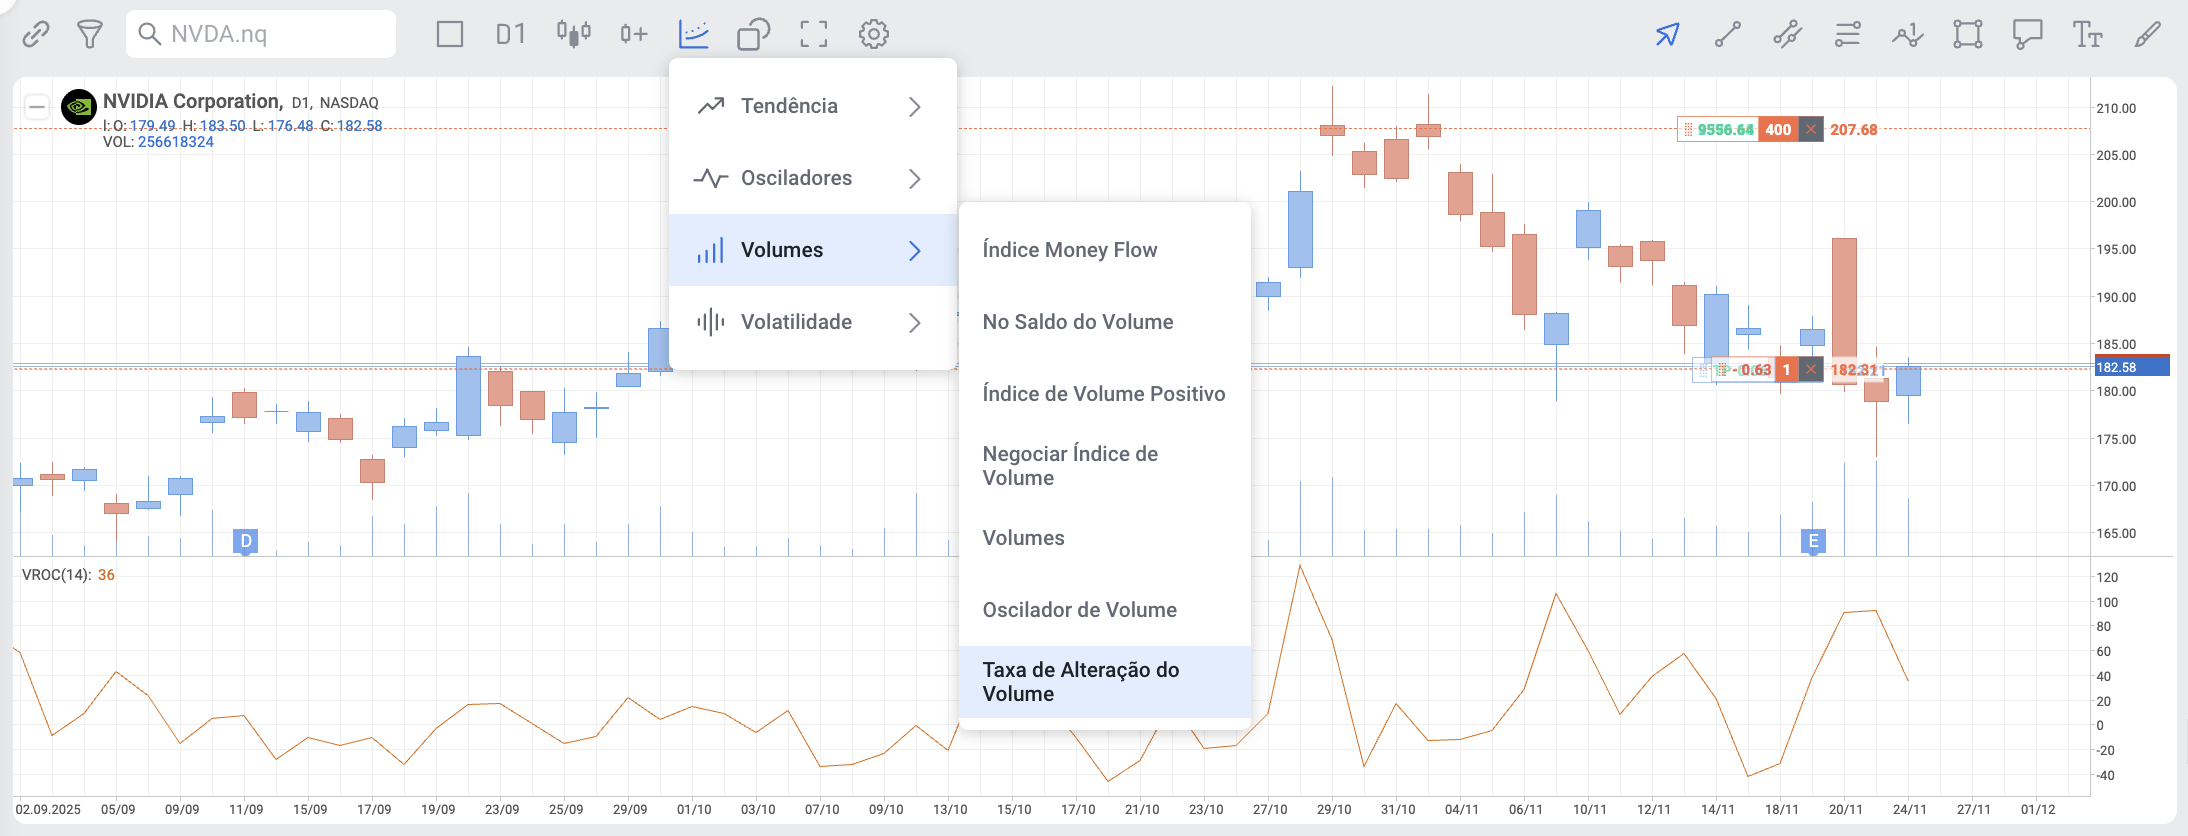Add No Saldo do Volume indicator
The image size is (2188, 836).
point(1105,322)
